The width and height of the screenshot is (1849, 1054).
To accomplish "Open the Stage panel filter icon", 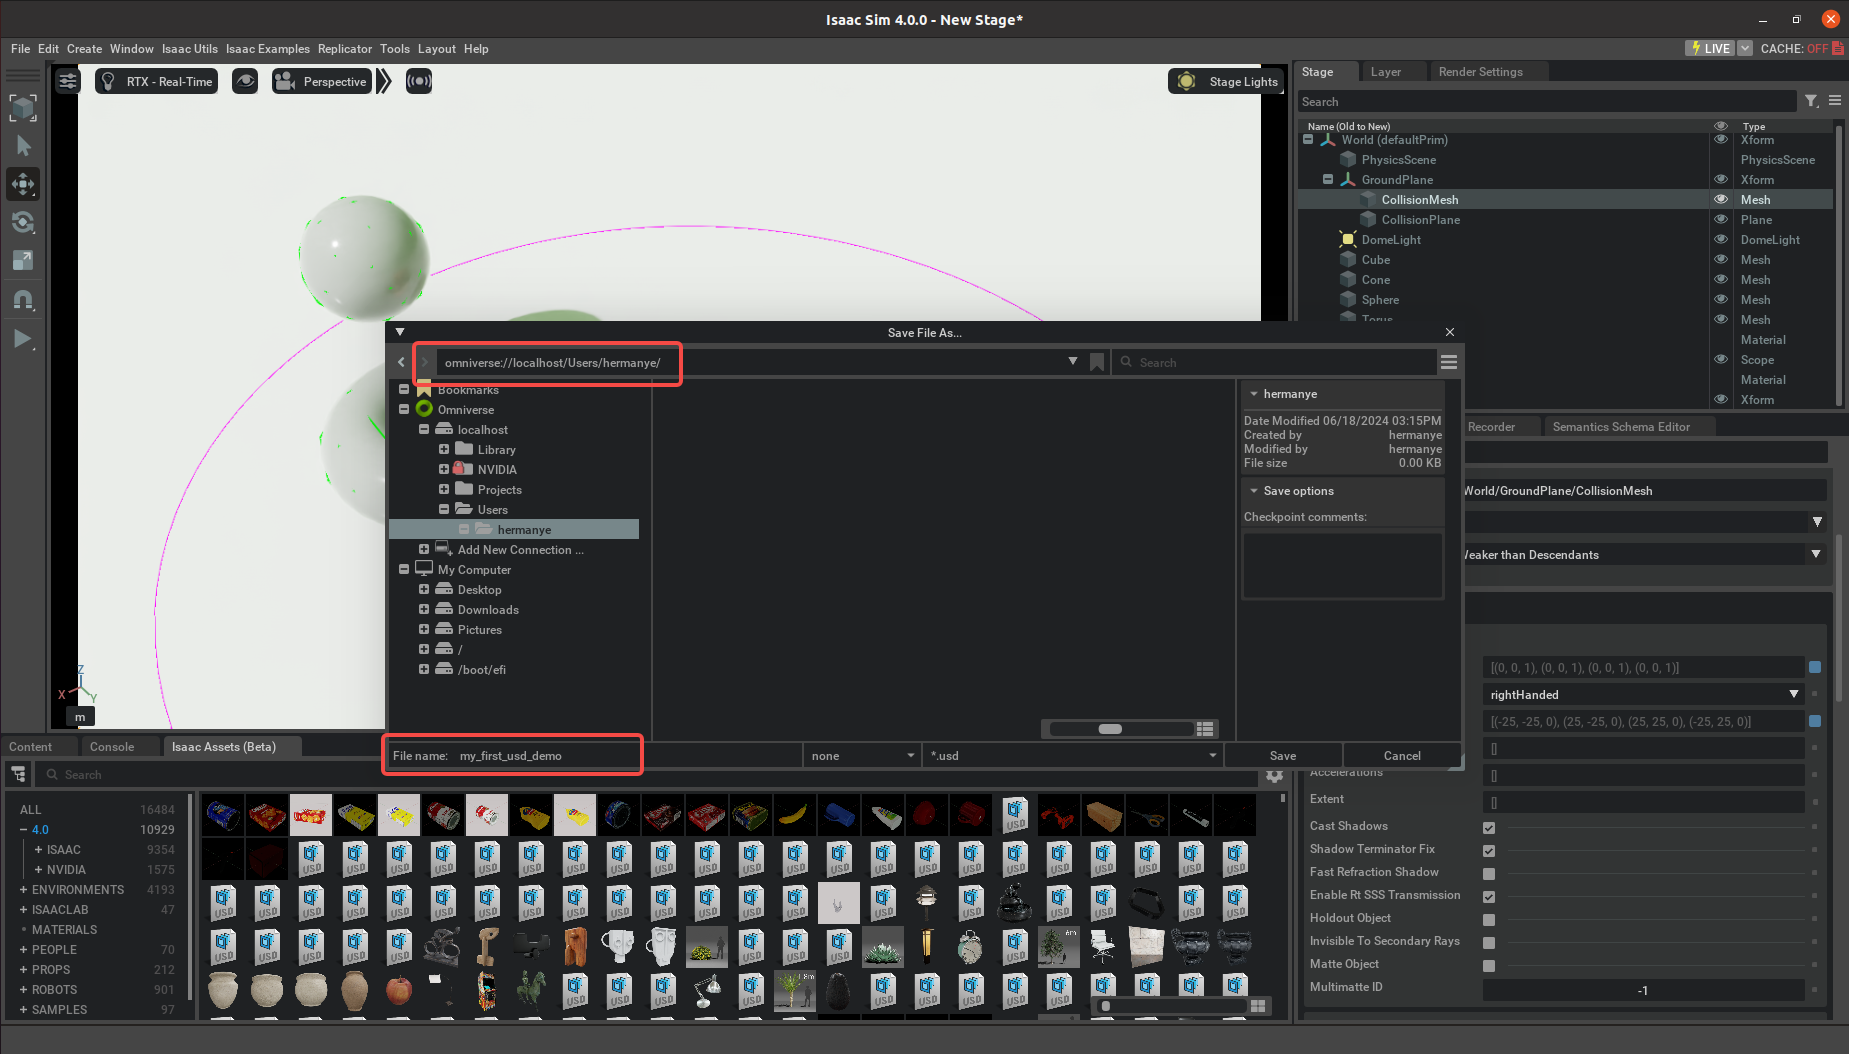I will (1812, 101).
